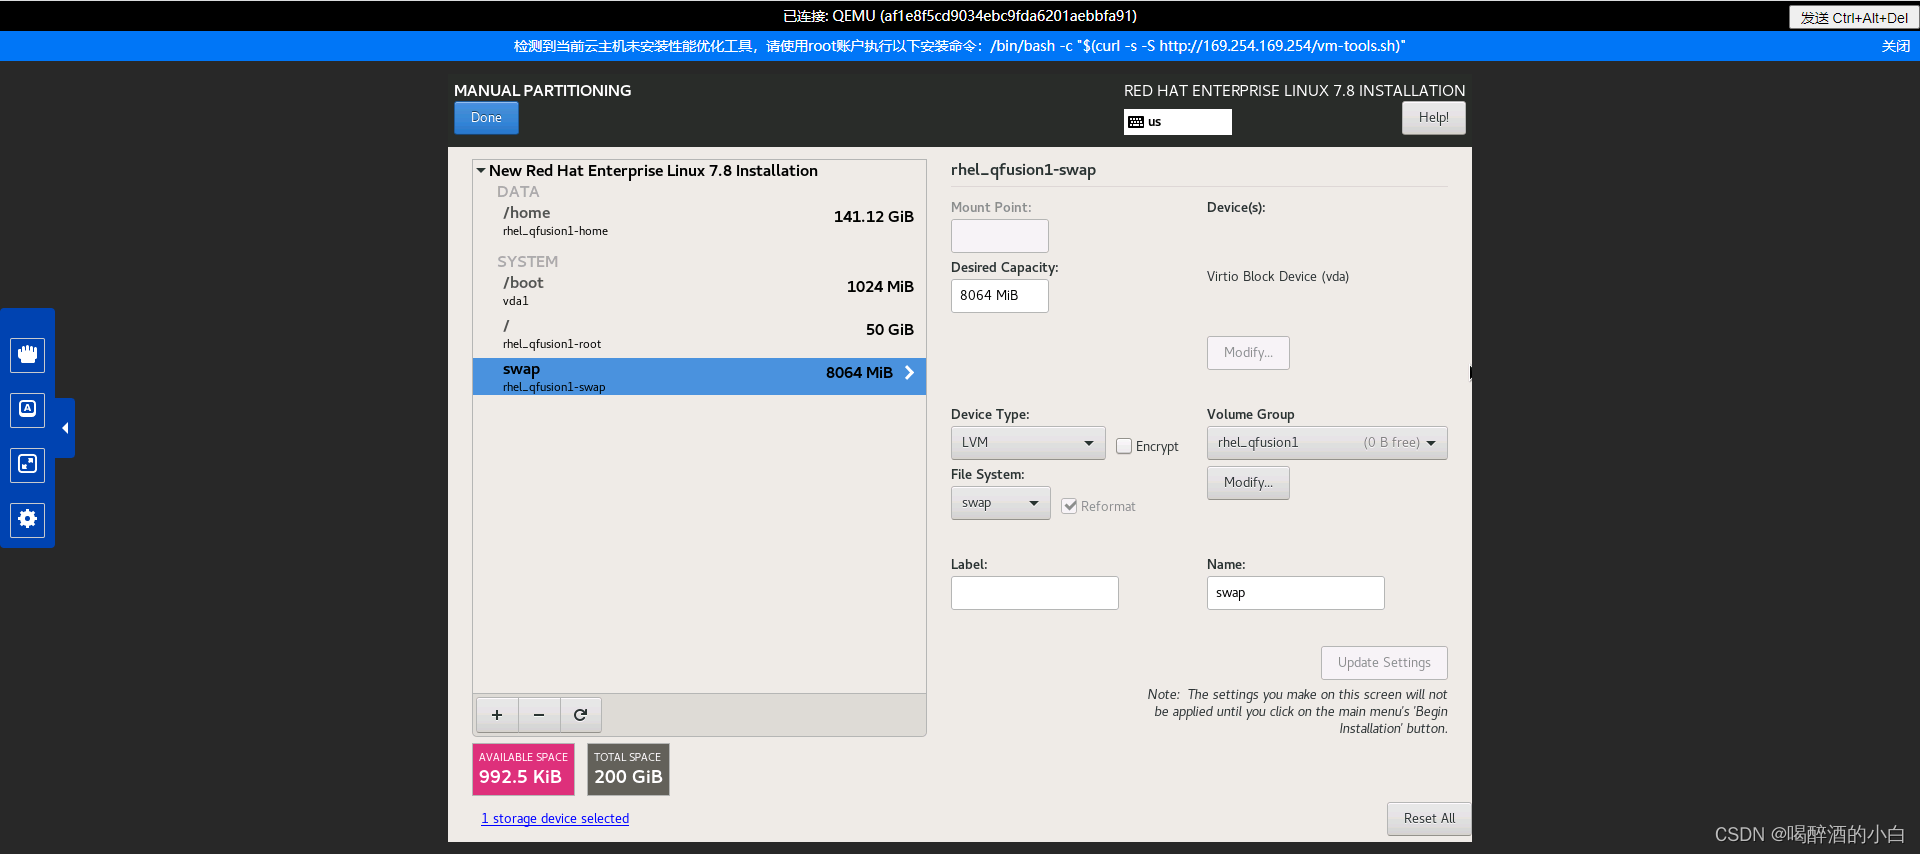Click the SYSTEM section label

(527, 262)
